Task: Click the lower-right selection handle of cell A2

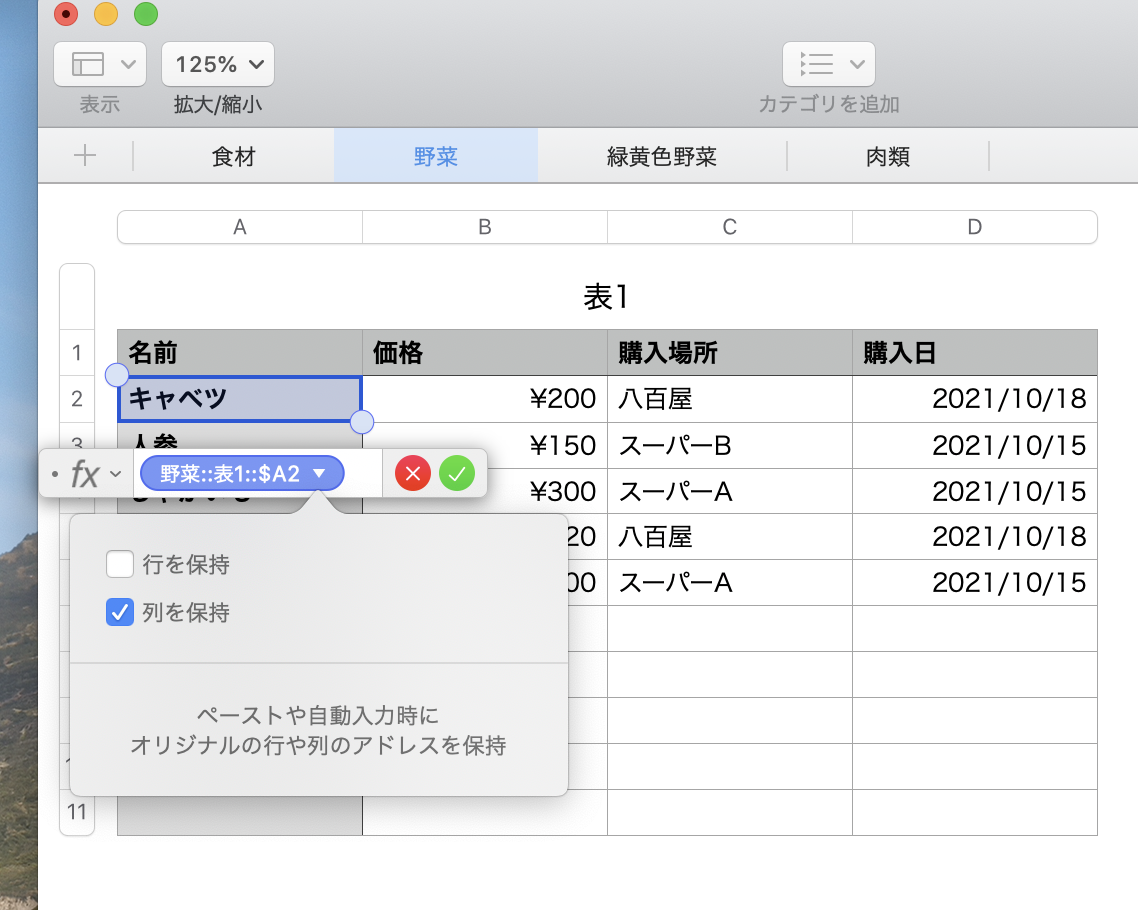Action: click(x=362, y=422)
